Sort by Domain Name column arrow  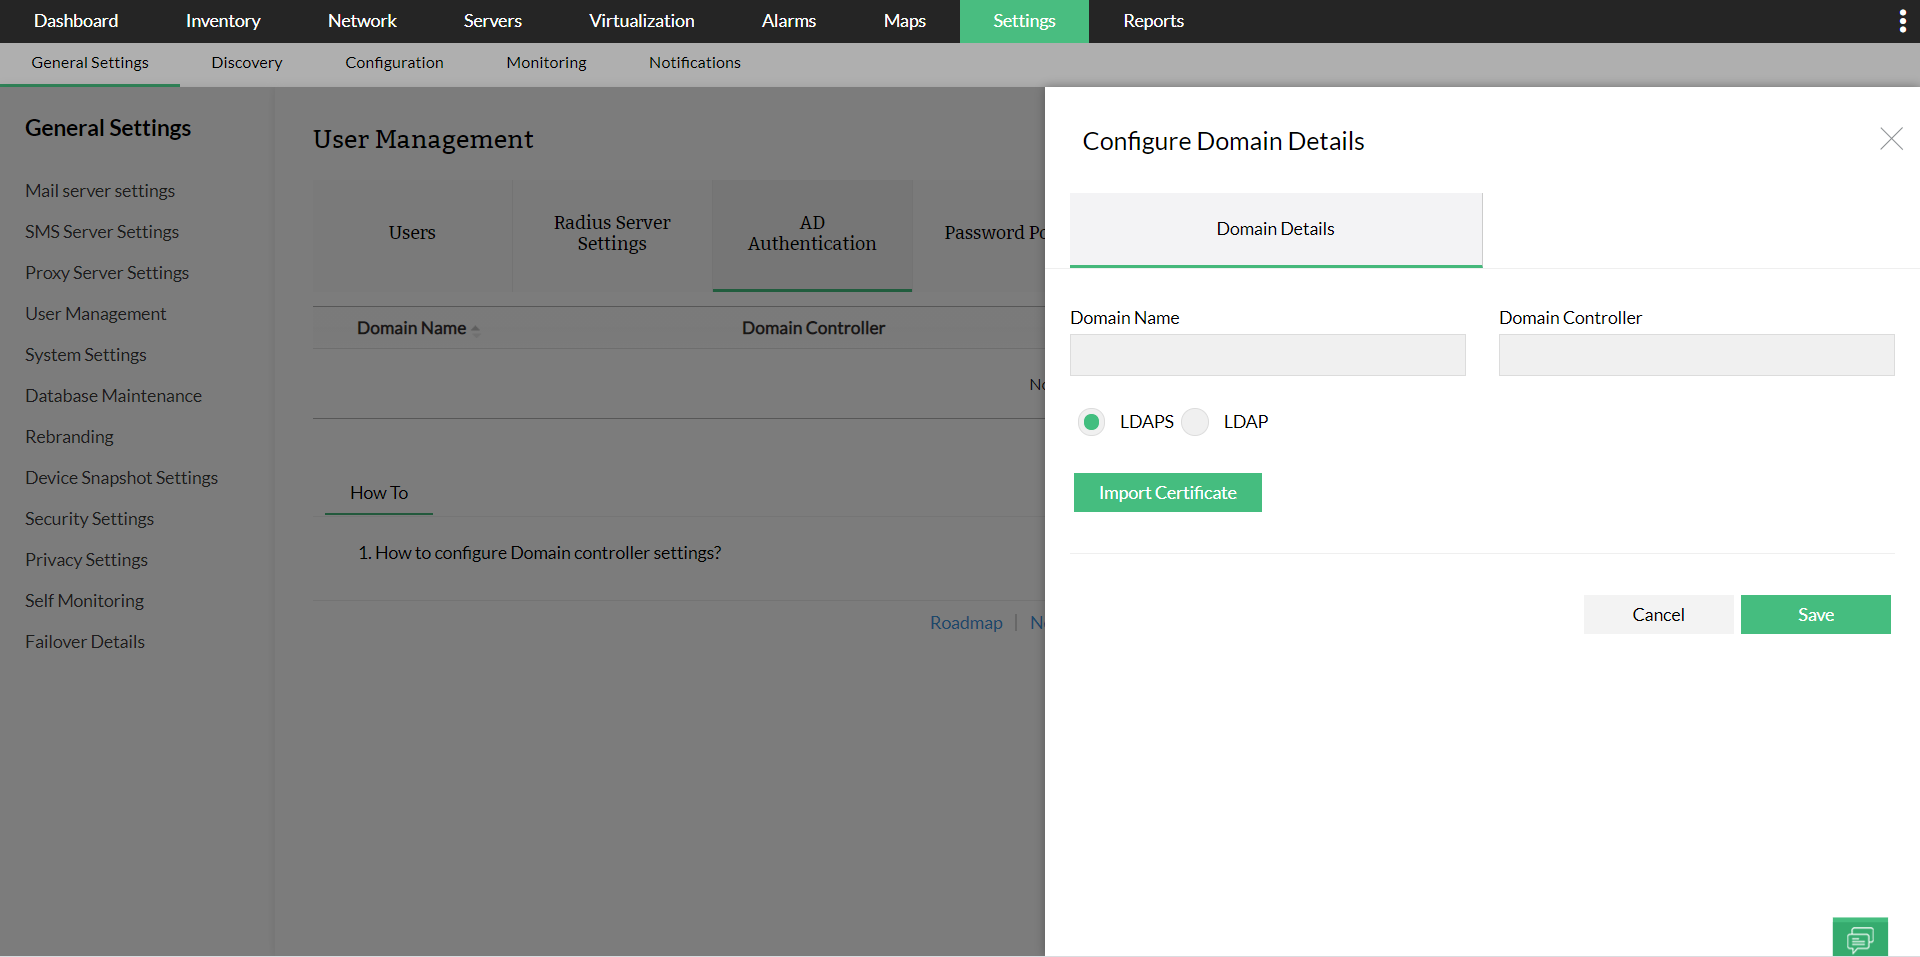(x=476, y=329)
